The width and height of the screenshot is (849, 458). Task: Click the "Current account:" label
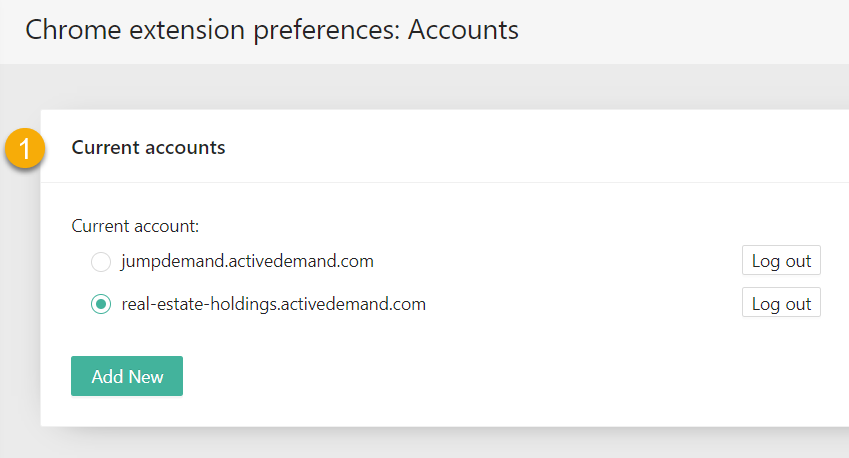coord(135,226)
